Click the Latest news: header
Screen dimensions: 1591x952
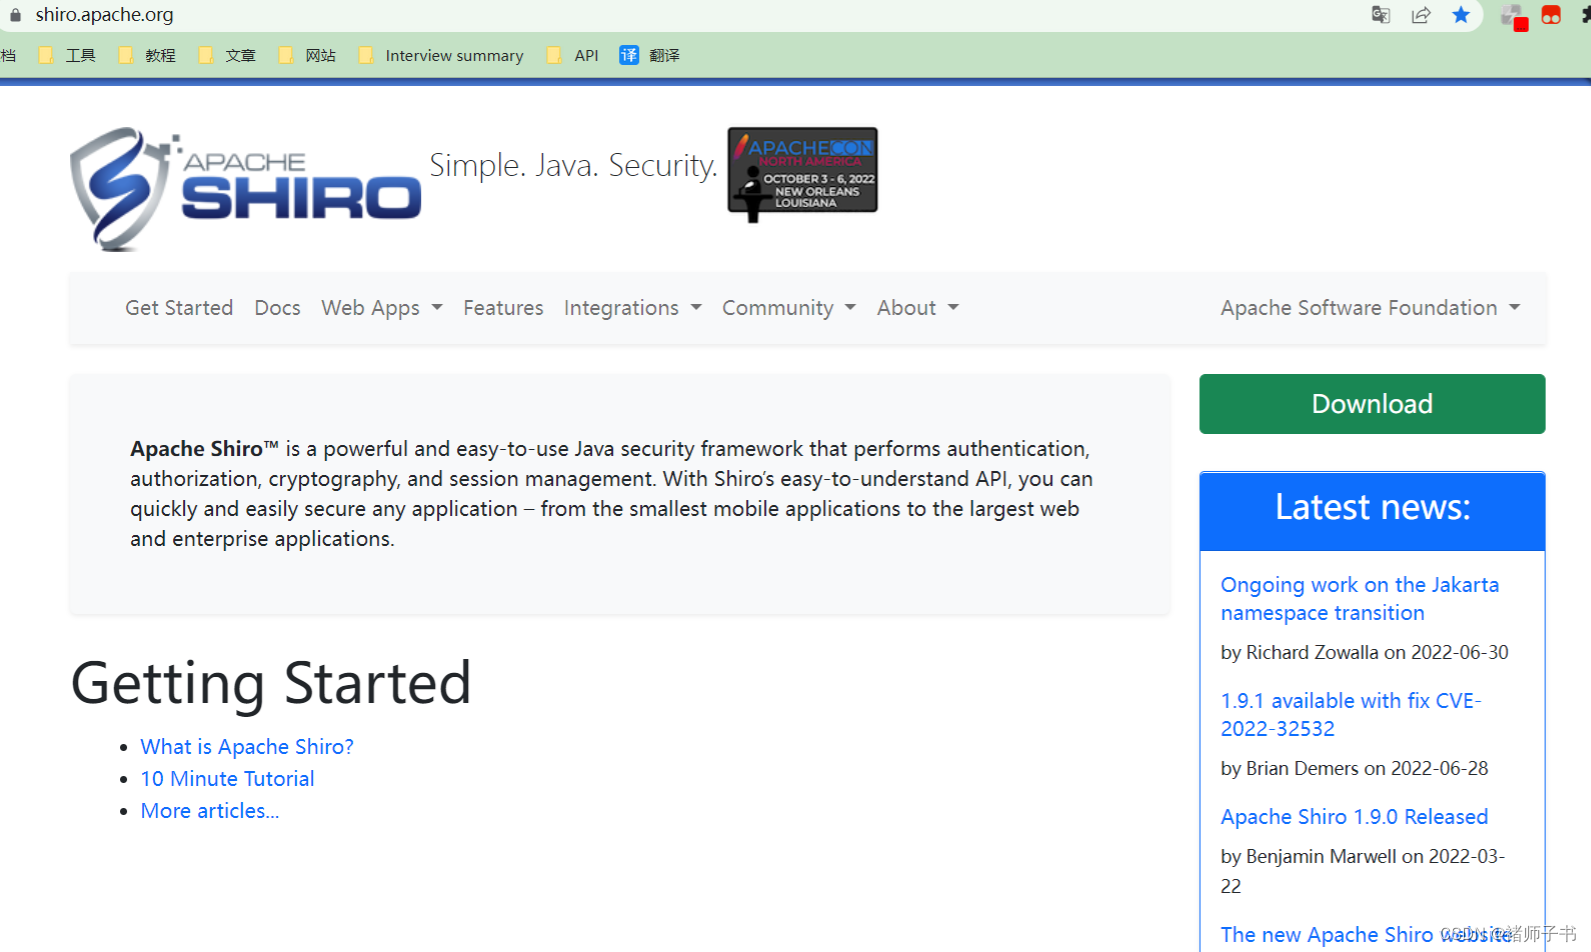[x=1372, y=508]
